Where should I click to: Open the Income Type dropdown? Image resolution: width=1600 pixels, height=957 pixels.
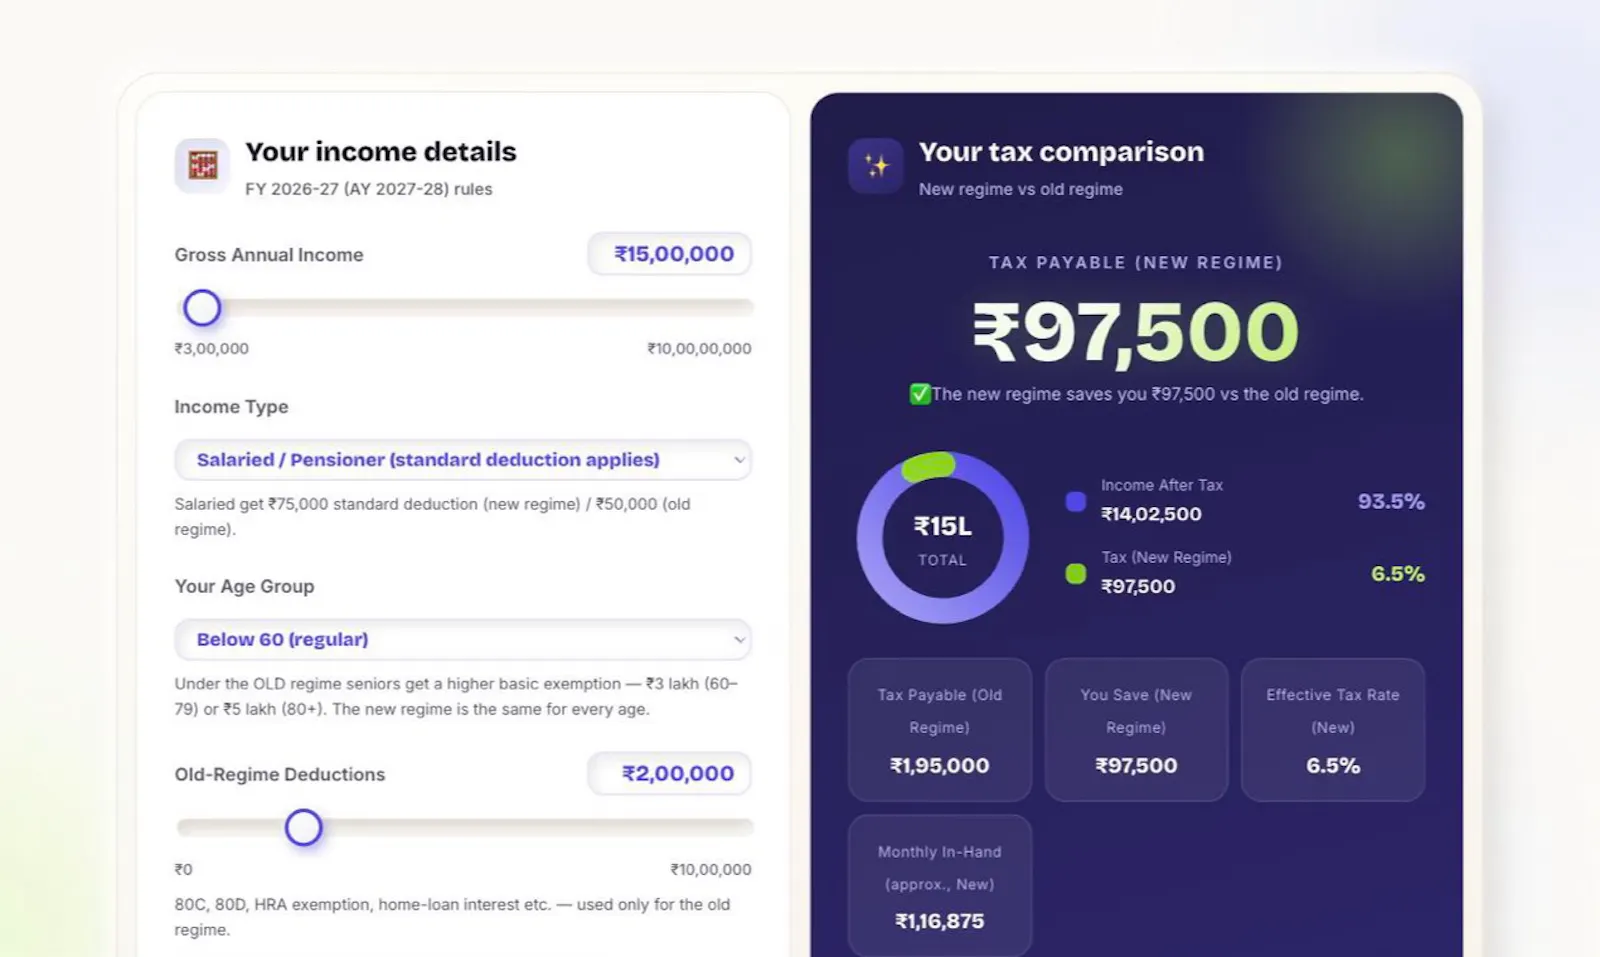(463, 460)
